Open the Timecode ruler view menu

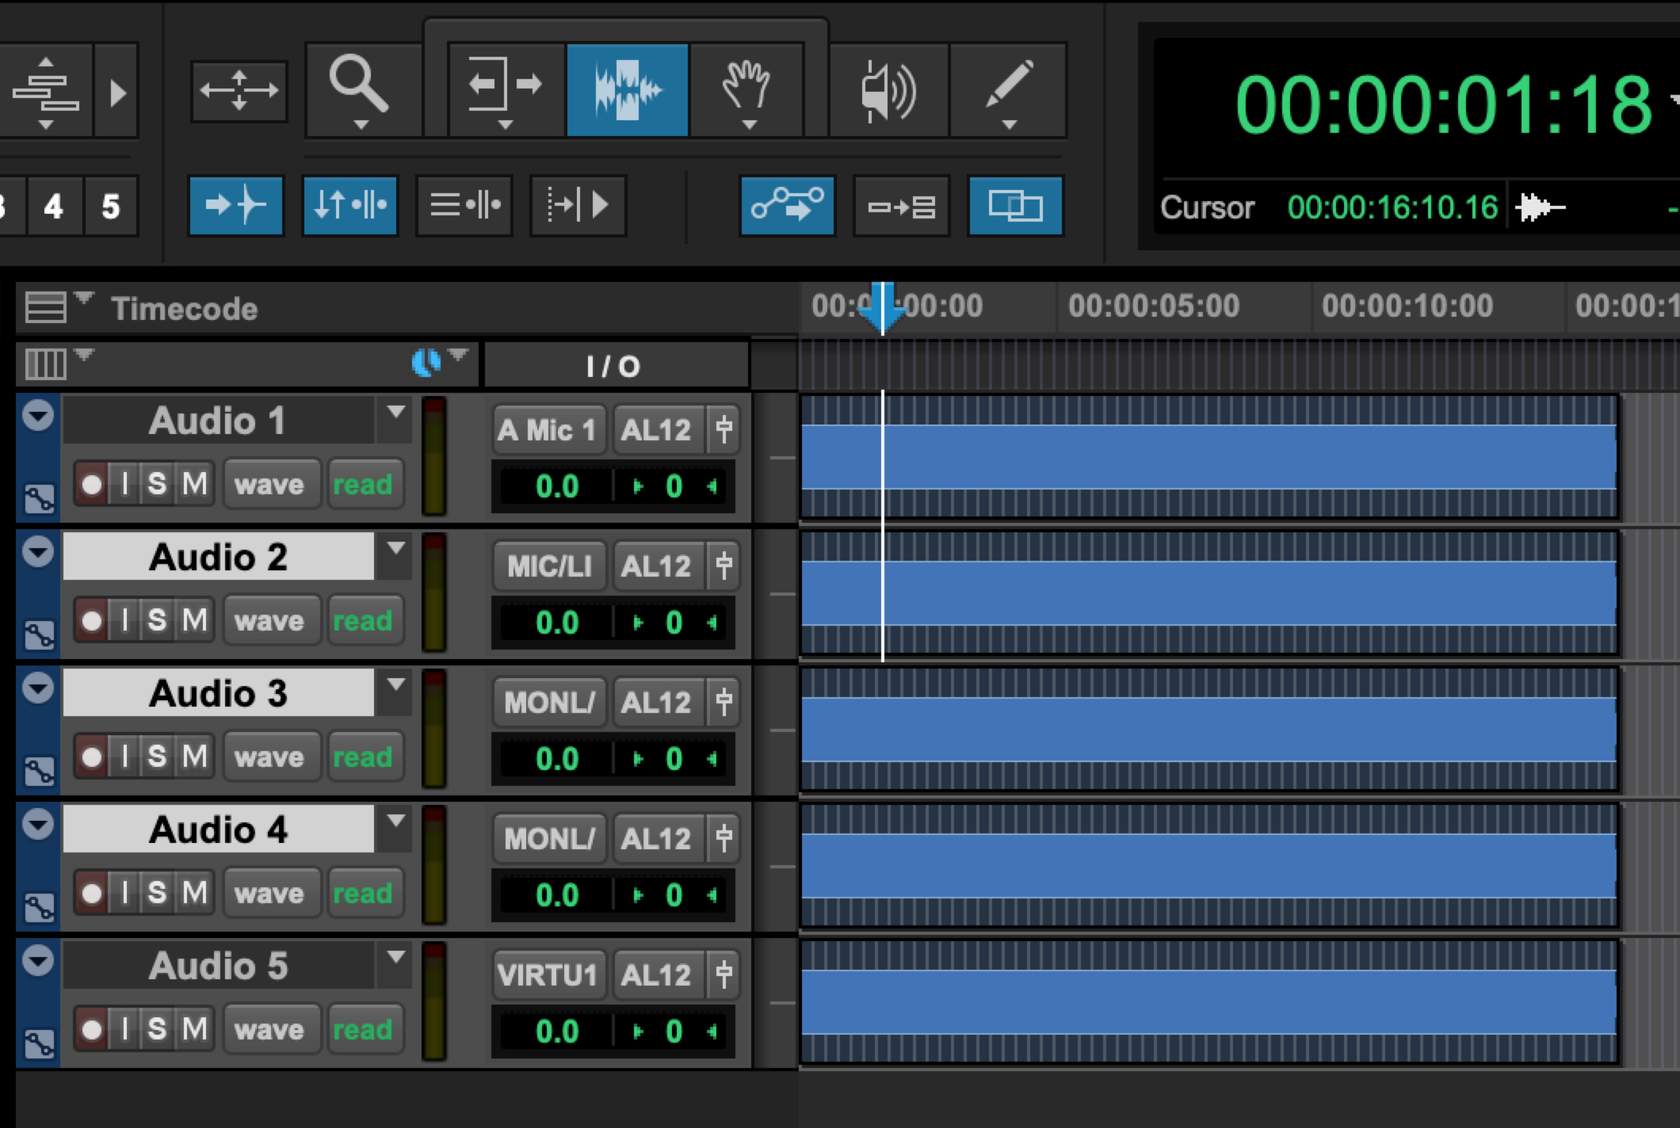click(x=46, y=307)
